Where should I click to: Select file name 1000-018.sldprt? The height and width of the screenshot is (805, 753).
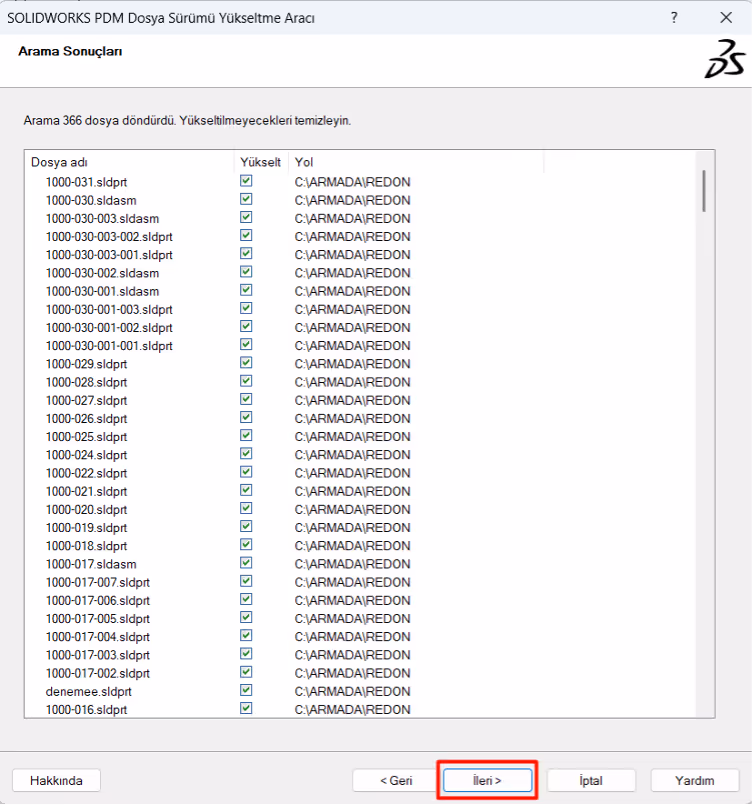click(86, 546)
